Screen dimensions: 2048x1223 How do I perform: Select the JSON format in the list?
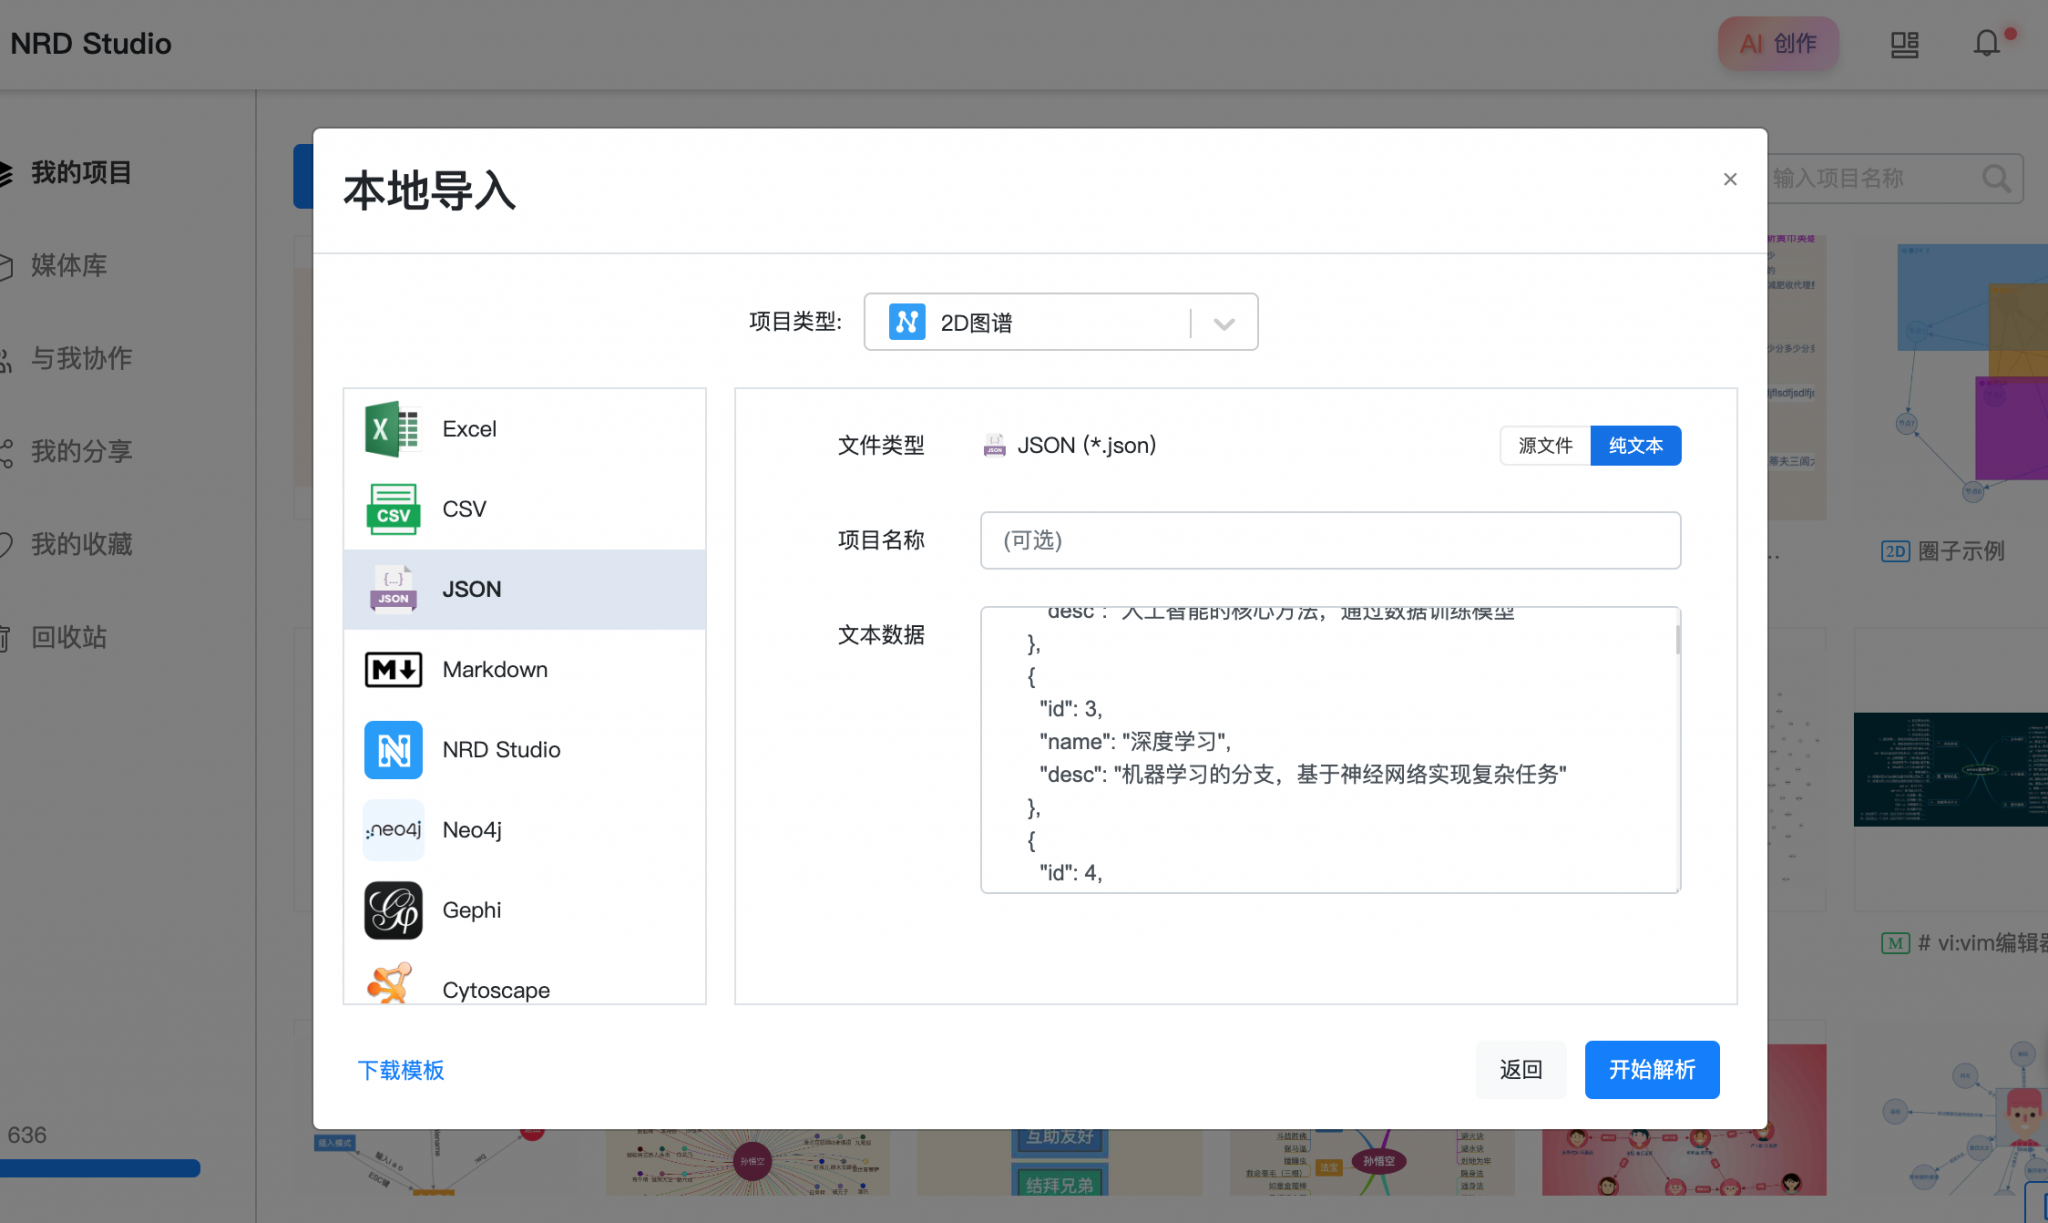(471, 589)
